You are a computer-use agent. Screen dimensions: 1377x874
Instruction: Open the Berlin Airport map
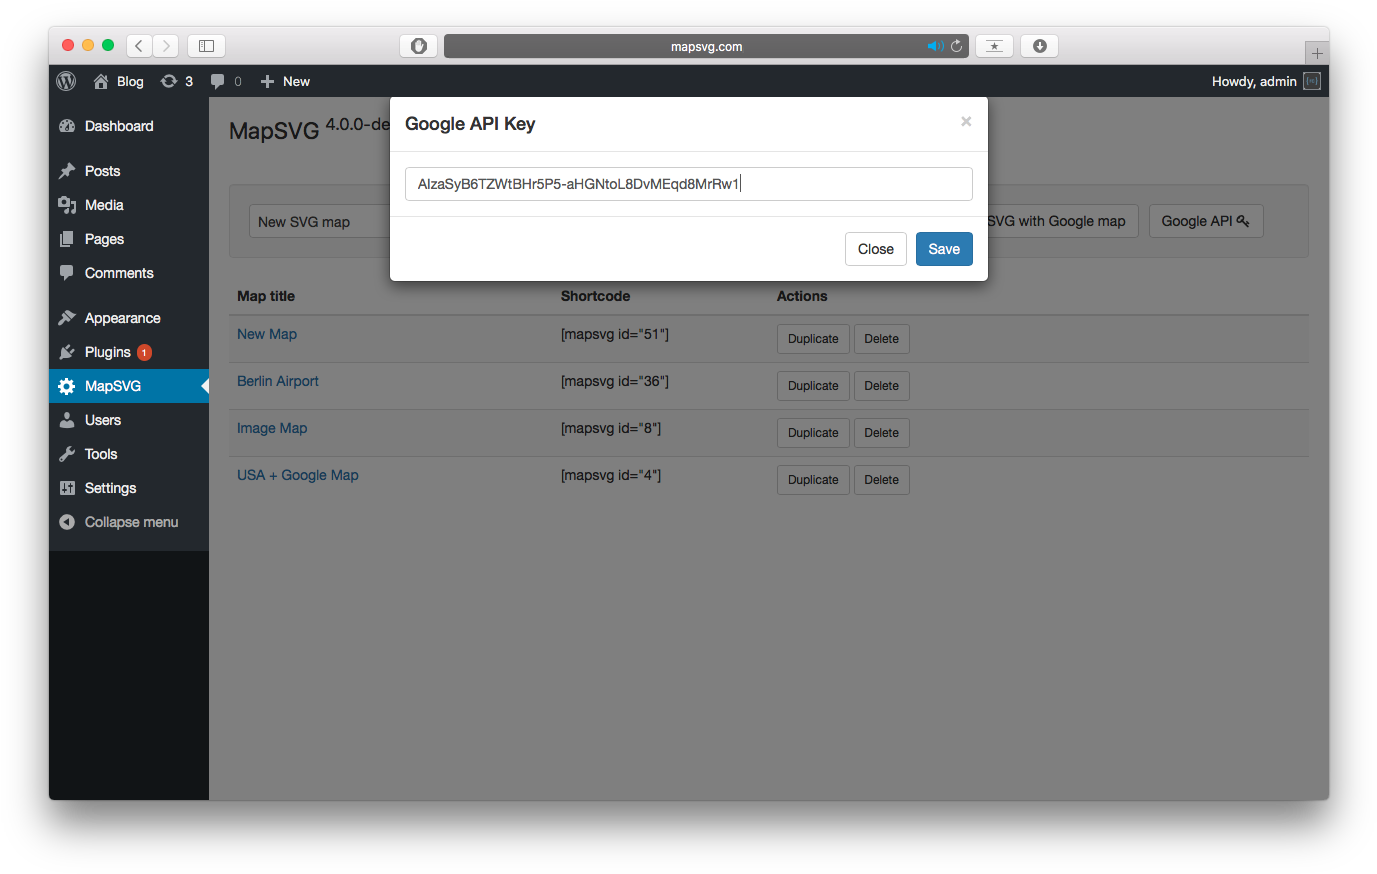click(x=278, y=381)
